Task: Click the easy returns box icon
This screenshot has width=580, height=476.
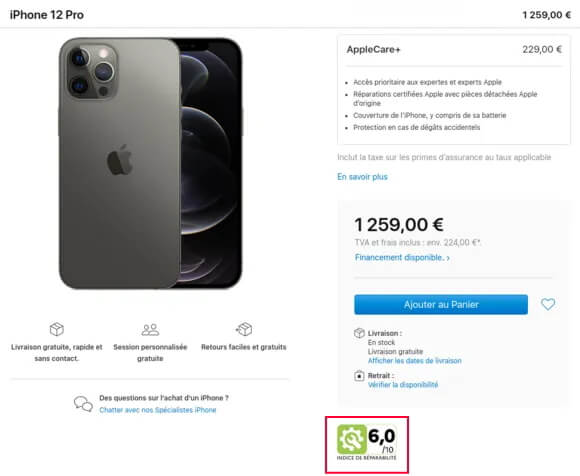Action: [x=244, y=329]
